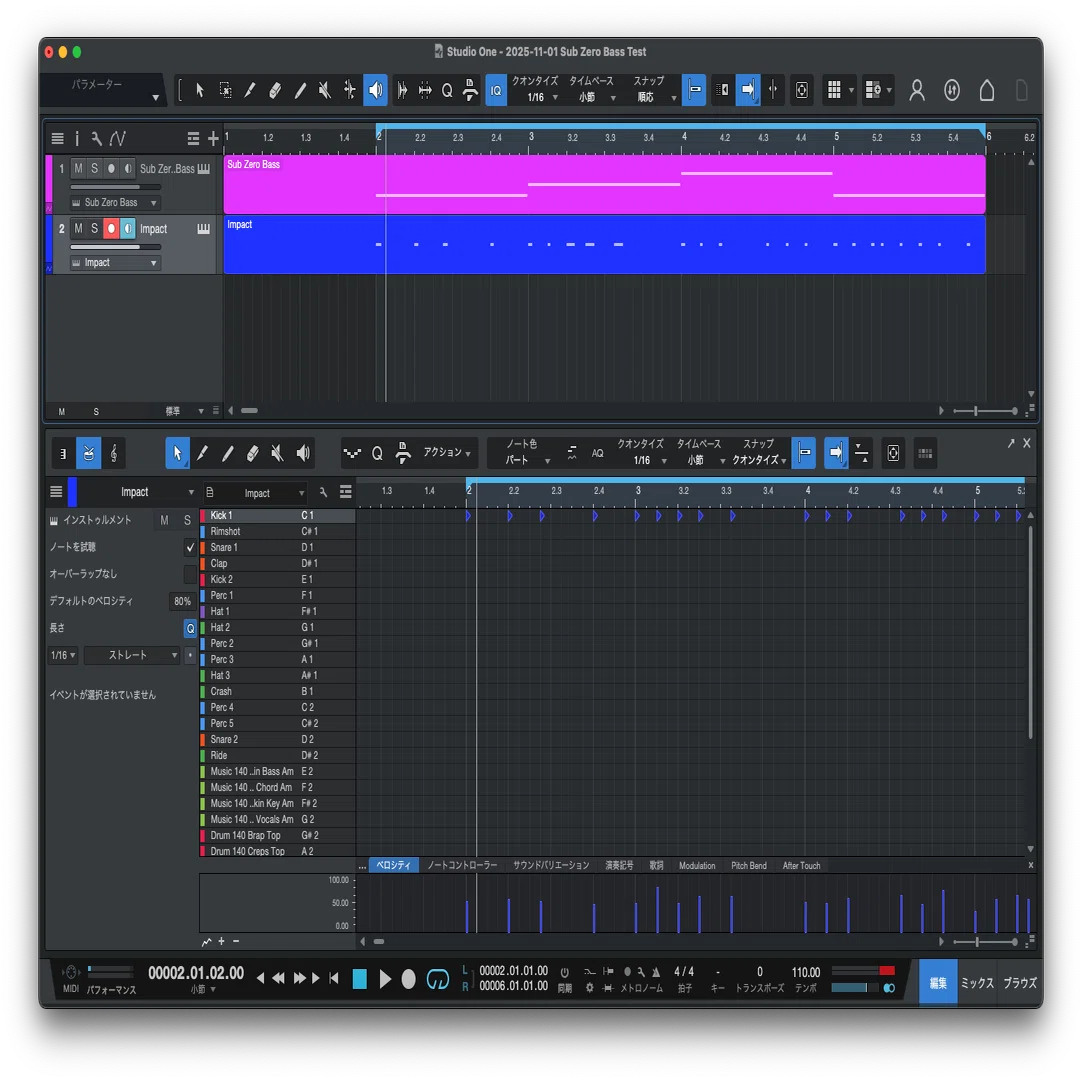Open the parameter dropdown at top left
The height and width of the screenshot is (1082, 1082).
[x=104, y=90]
